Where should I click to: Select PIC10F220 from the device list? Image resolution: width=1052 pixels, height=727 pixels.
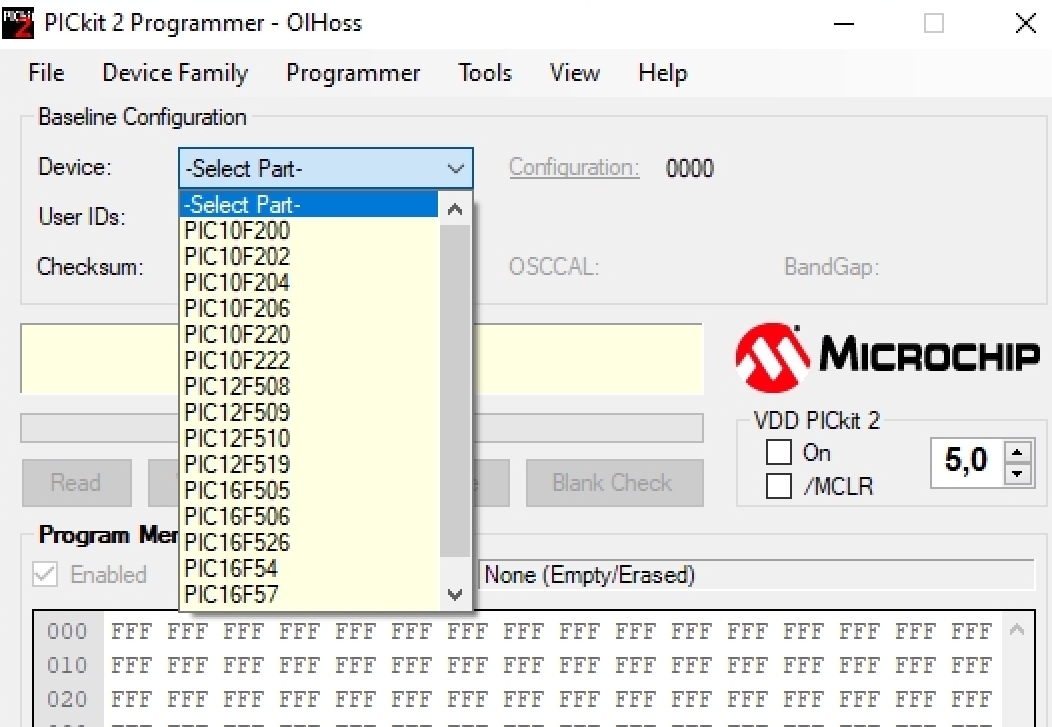[309, 334]
